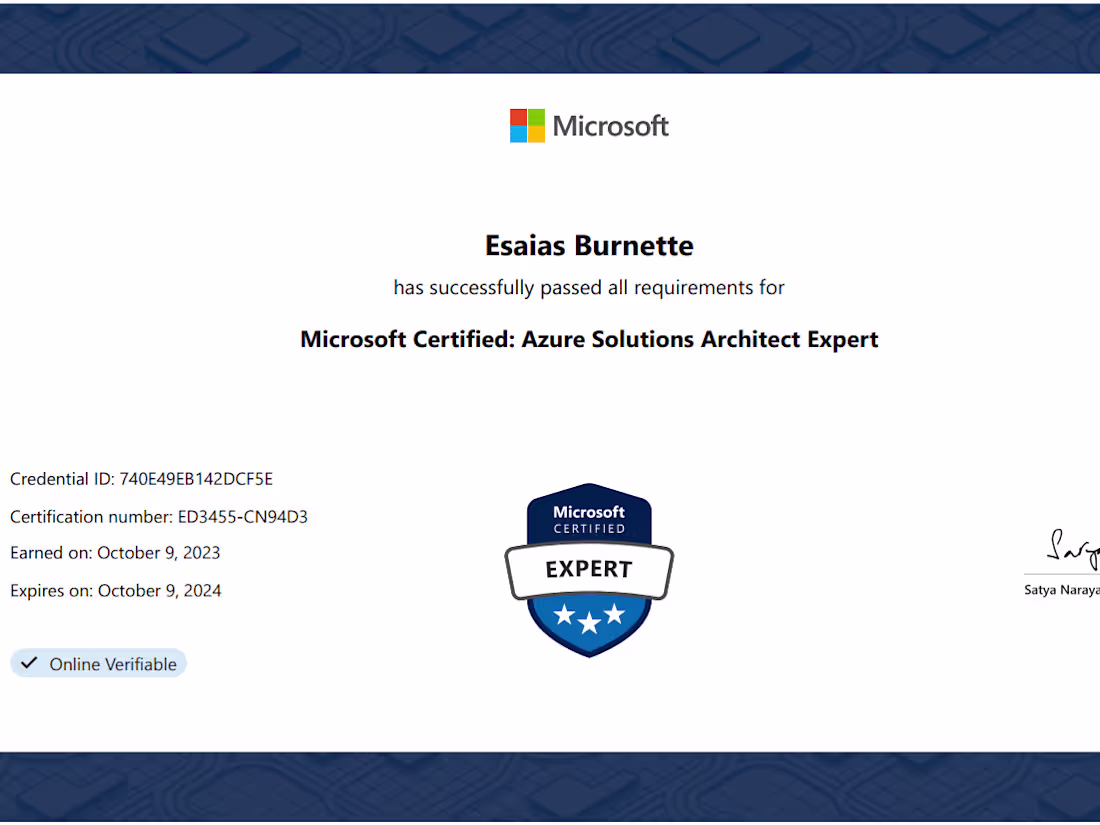The width and height of the screenshot is (1100, 825).
Task: Click the red square of the Microsoft logo
Action: [517, 116]
